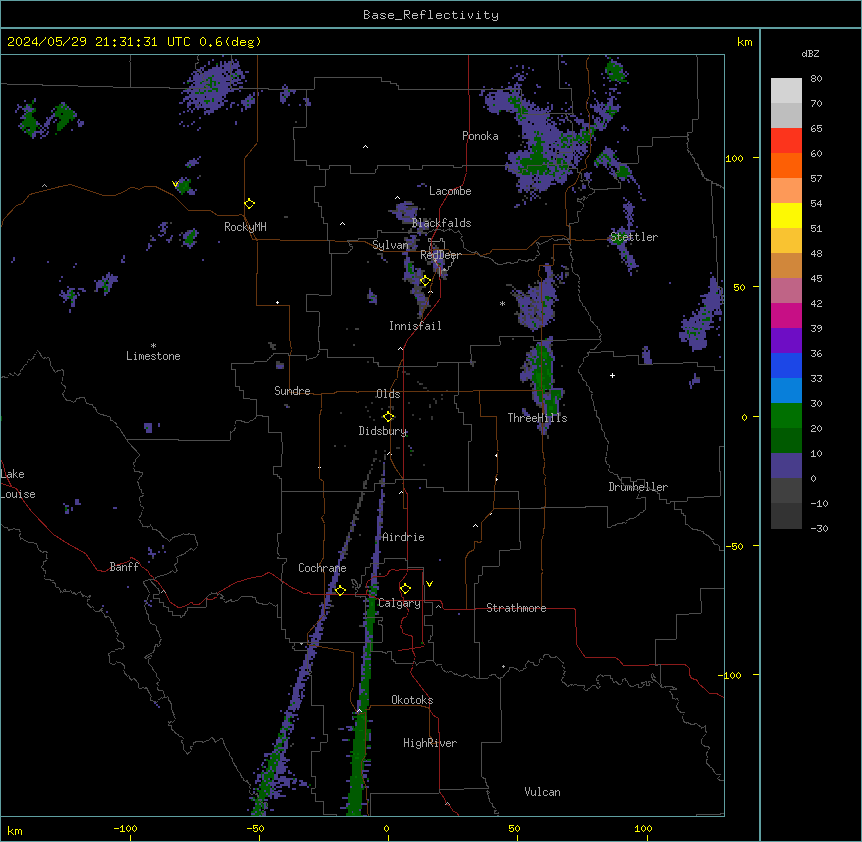Select the Cochrane label

[x=322, y=568]
